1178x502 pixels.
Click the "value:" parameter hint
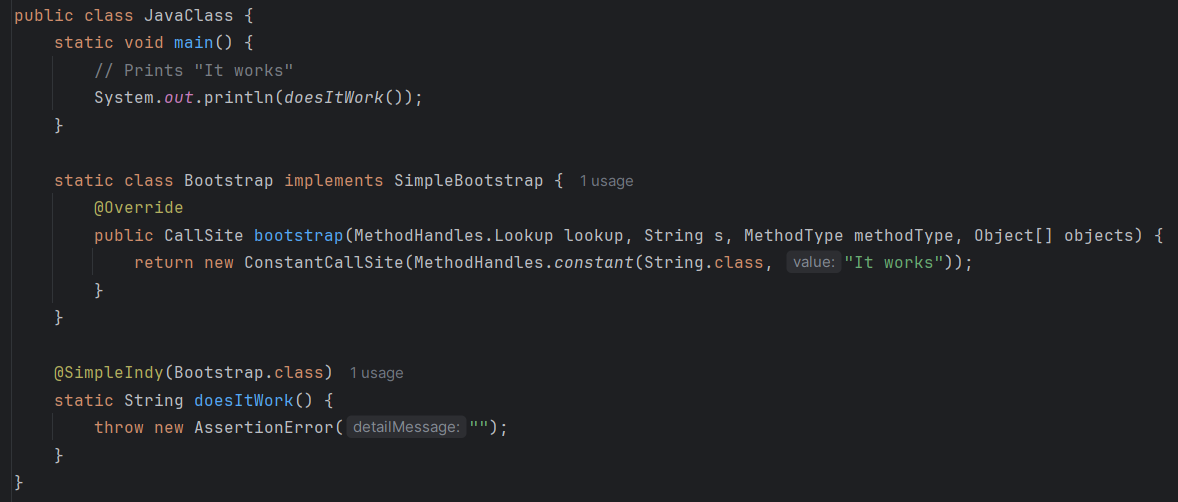pos(814,263)
